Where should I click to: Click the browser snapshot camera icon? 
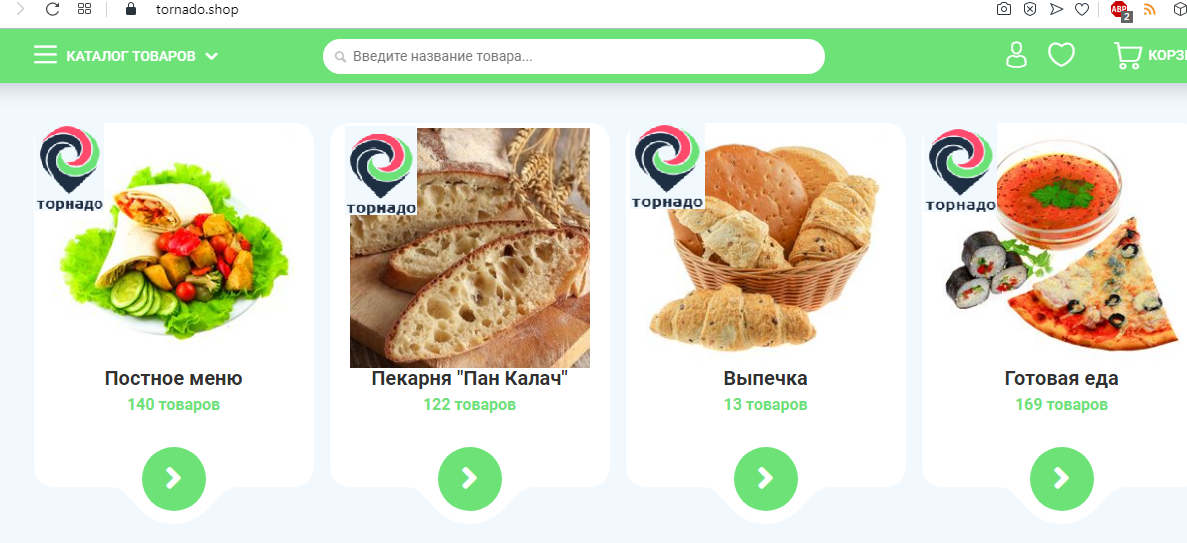pyautogui.click(x=1004, y=9)
